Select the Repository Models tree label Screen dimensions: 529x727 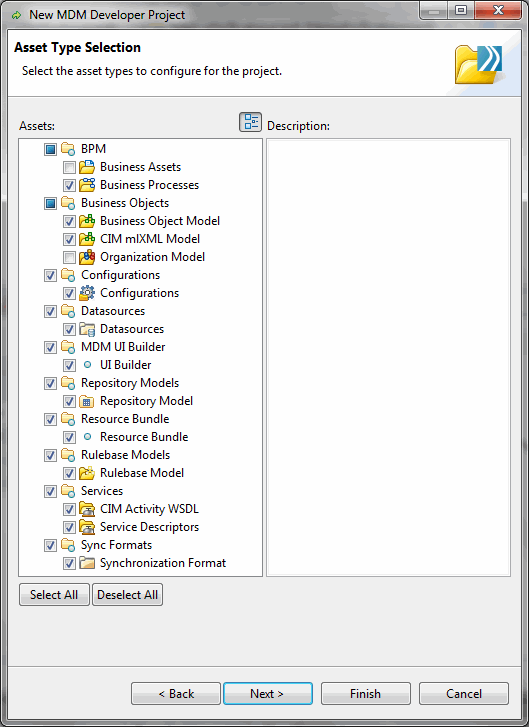click(x=130, y=383)
